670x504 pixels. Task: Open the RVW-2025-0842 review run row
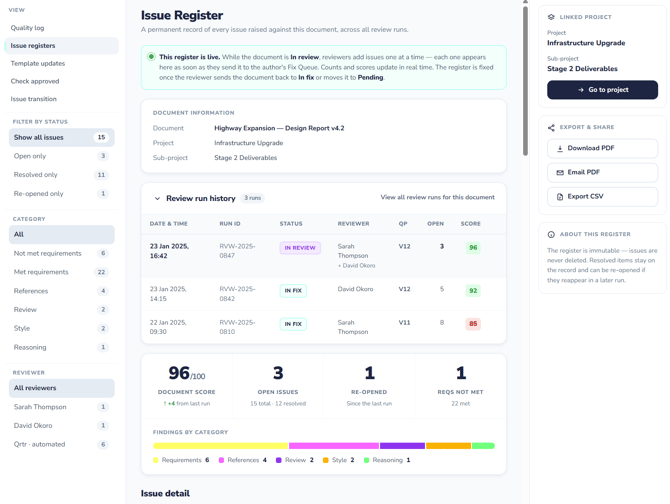[x=323, y=294]
